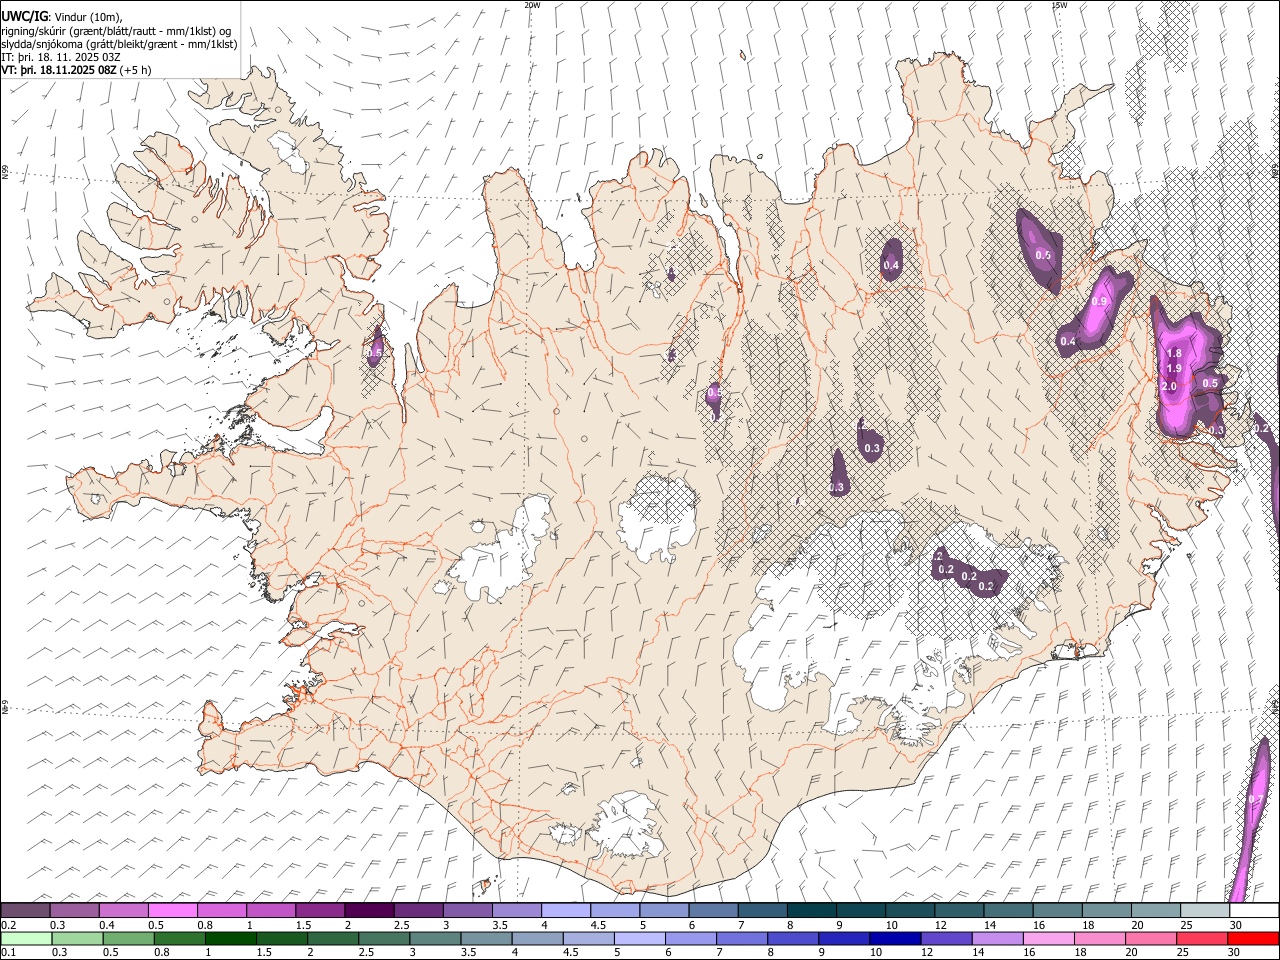Image resolution: width=1280 pixels, height=960 pixels.
Task: Click the bright pink swatch right of 0.5 in the top legend row
Action: tap(172, 911)
